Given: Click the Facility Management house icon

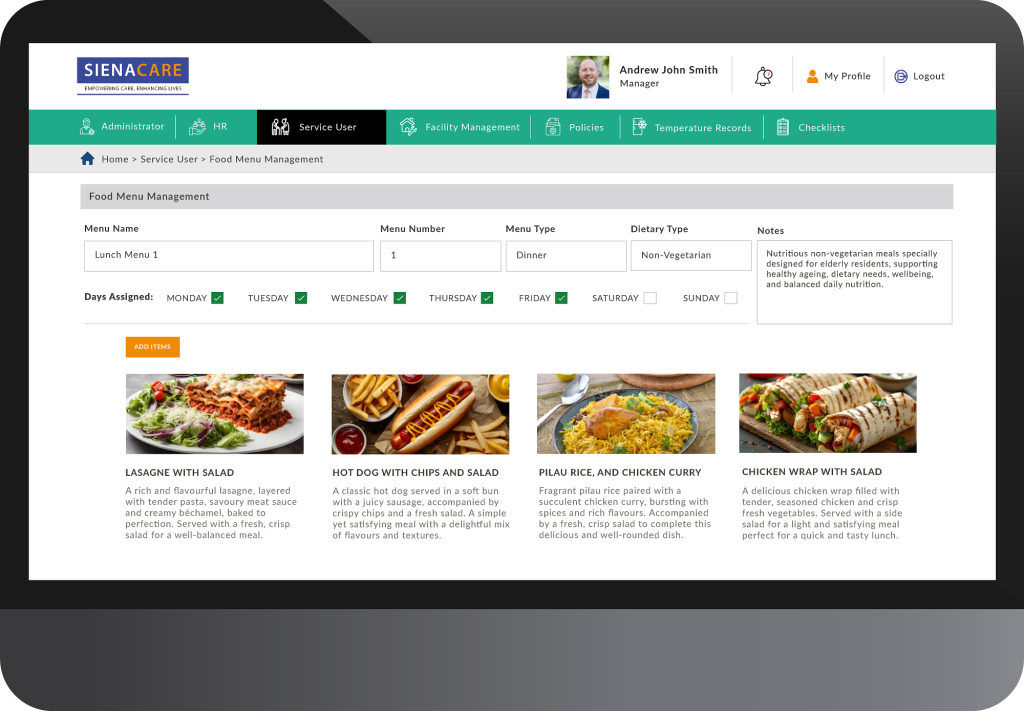Looking at the screenshot, I should [x=408, y=127].
